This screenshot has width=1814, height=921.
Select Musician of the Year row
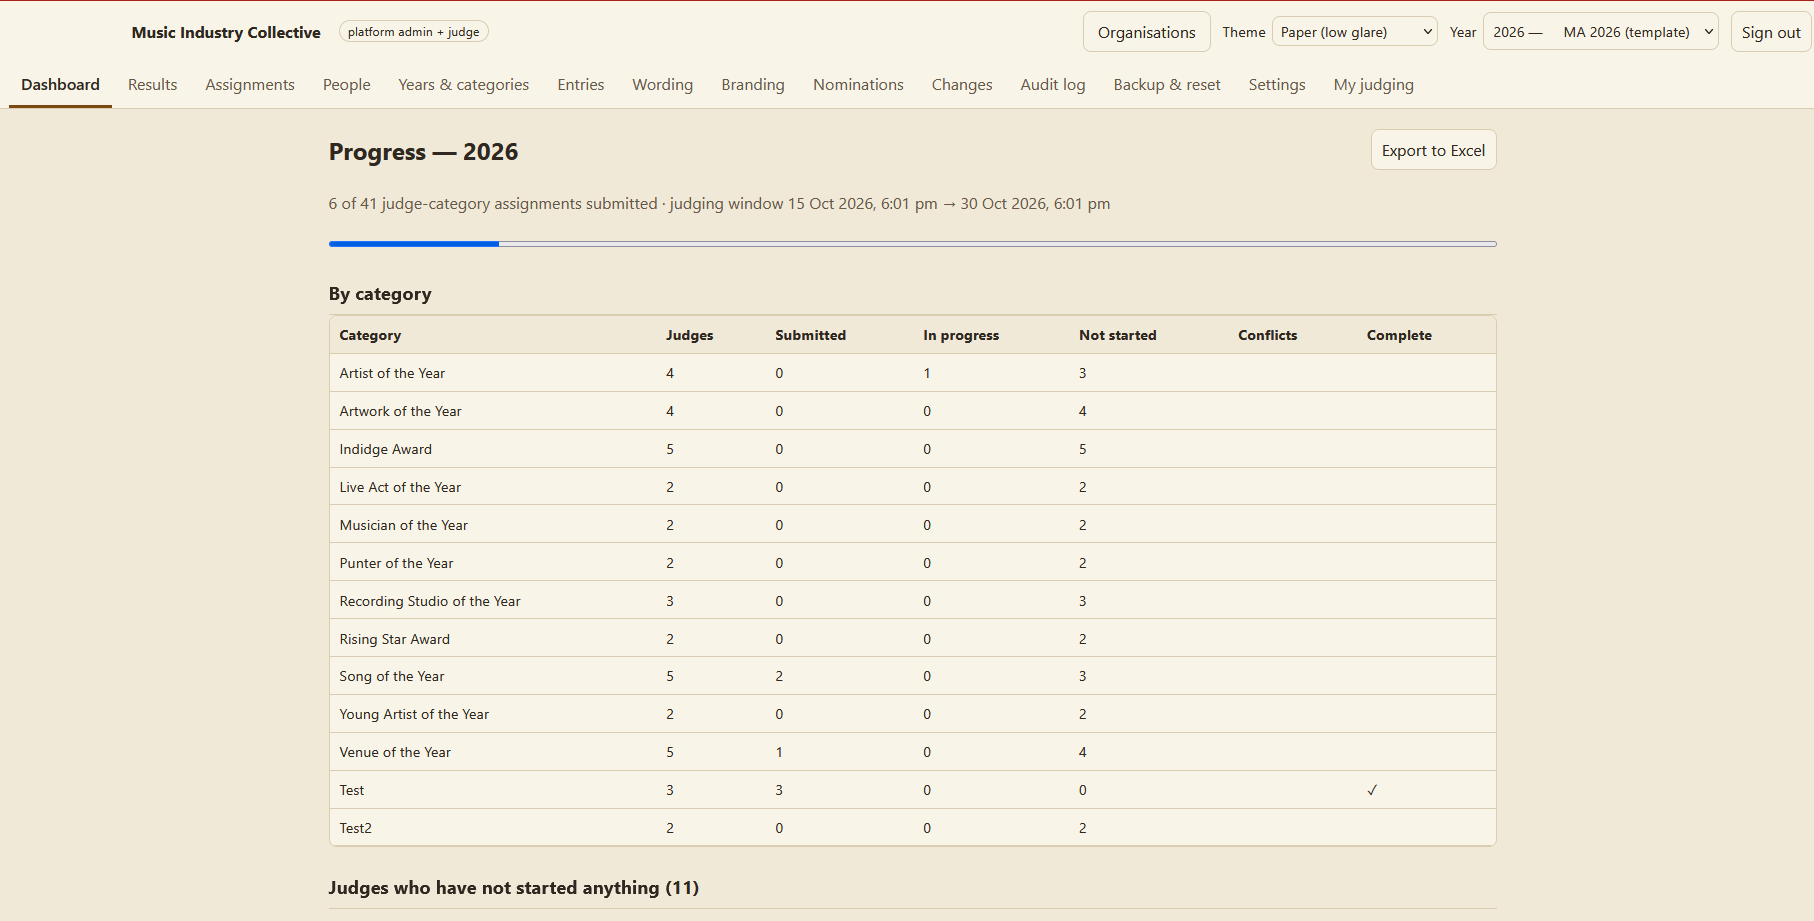912,525
